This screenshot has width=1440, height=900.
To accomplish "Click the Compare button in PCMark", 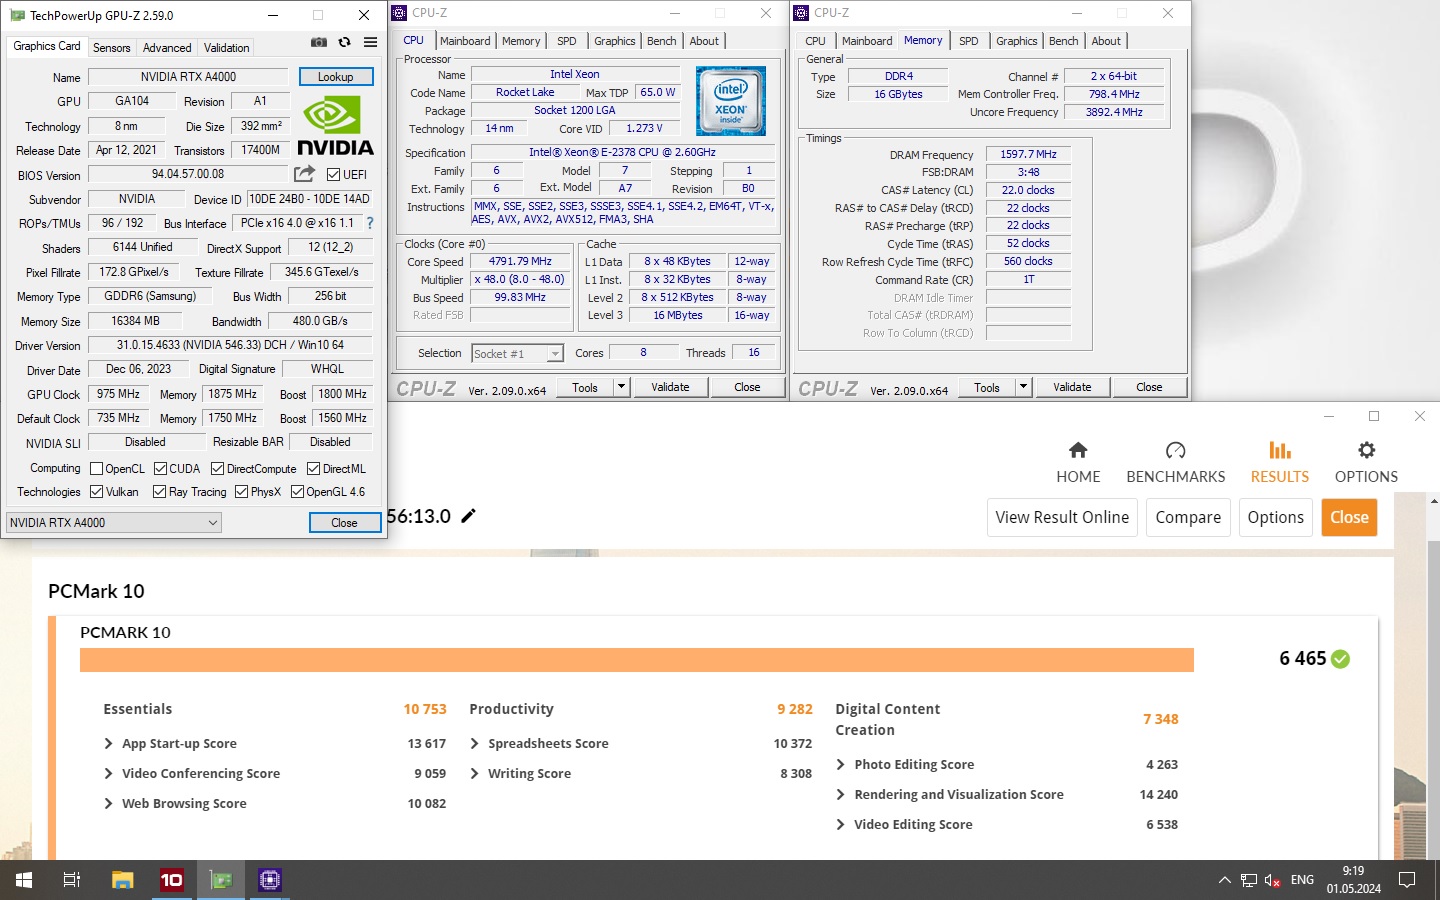I will pyautogui.click(x=1188, y=517).
